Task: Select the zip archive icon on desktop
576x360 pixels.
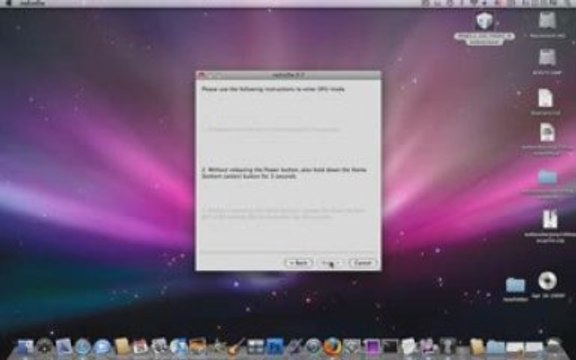Action: click(550, 220)
